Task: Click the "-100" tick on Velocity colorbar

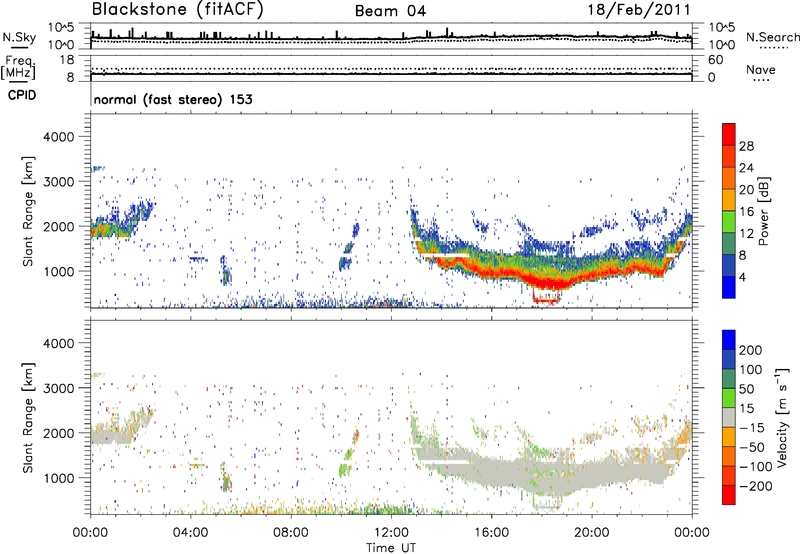Action: point(756,466)
